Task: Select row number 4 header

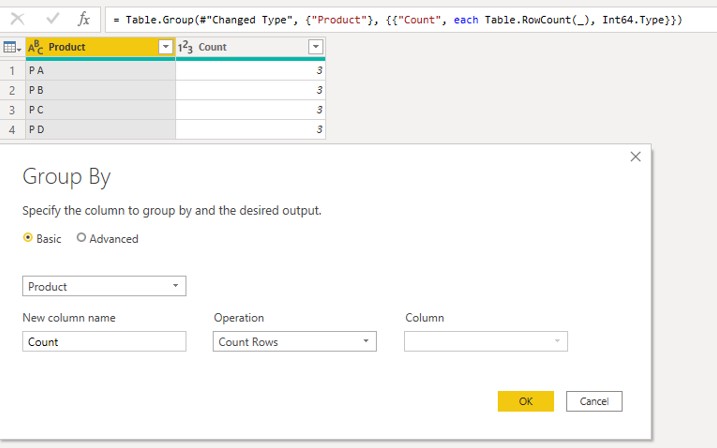Action: (12, 129)
